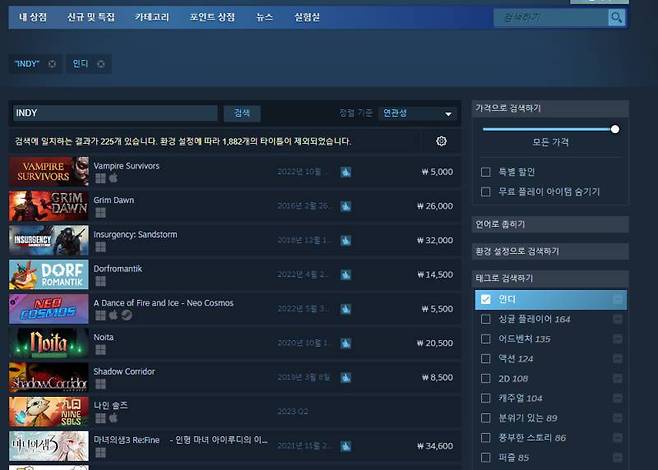Go to the 포인트 상점 tab
Screen dimensions: 658x470
point(212,18)
